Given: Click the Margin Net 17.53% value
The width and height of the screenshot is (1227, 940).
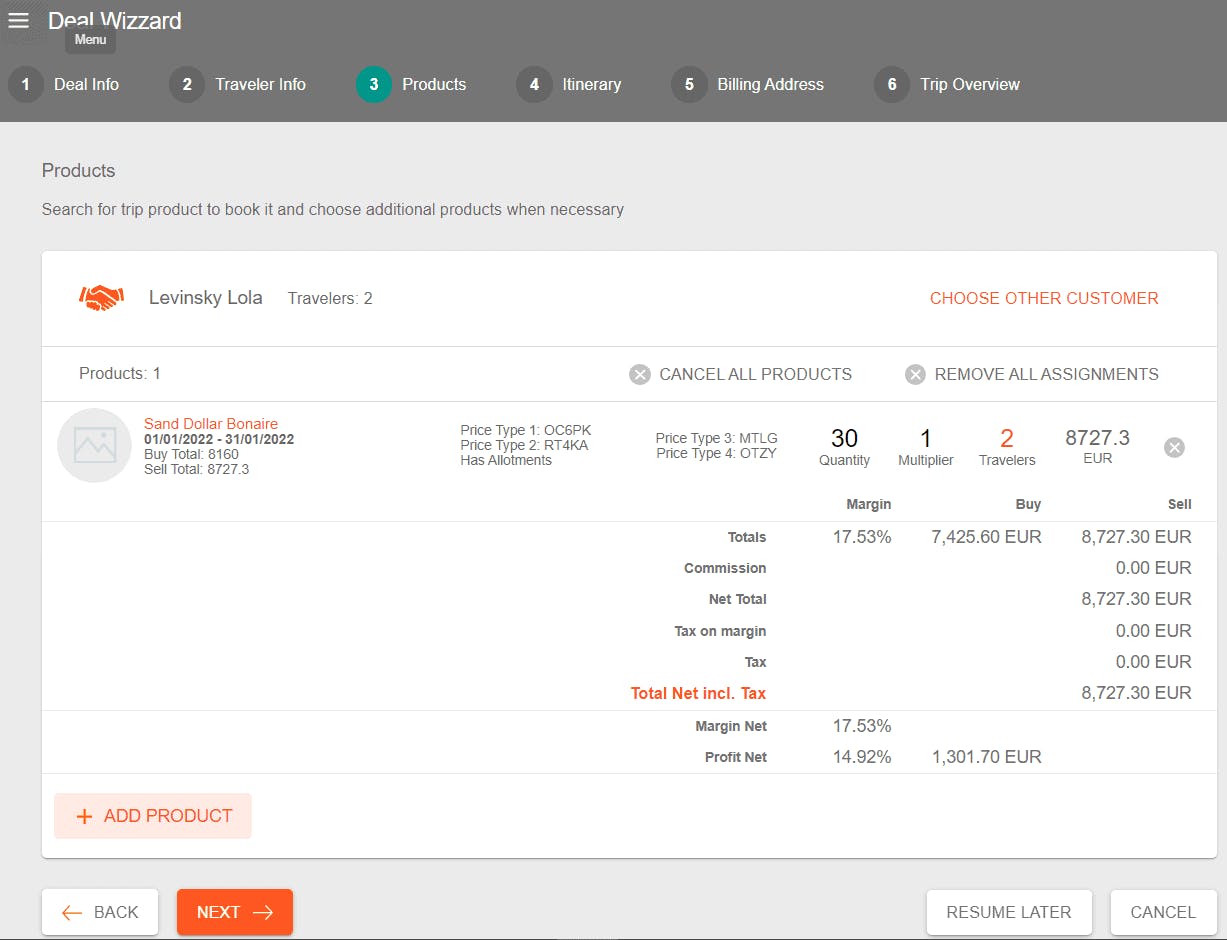Looking at the screenshot, I should (862, 726).
